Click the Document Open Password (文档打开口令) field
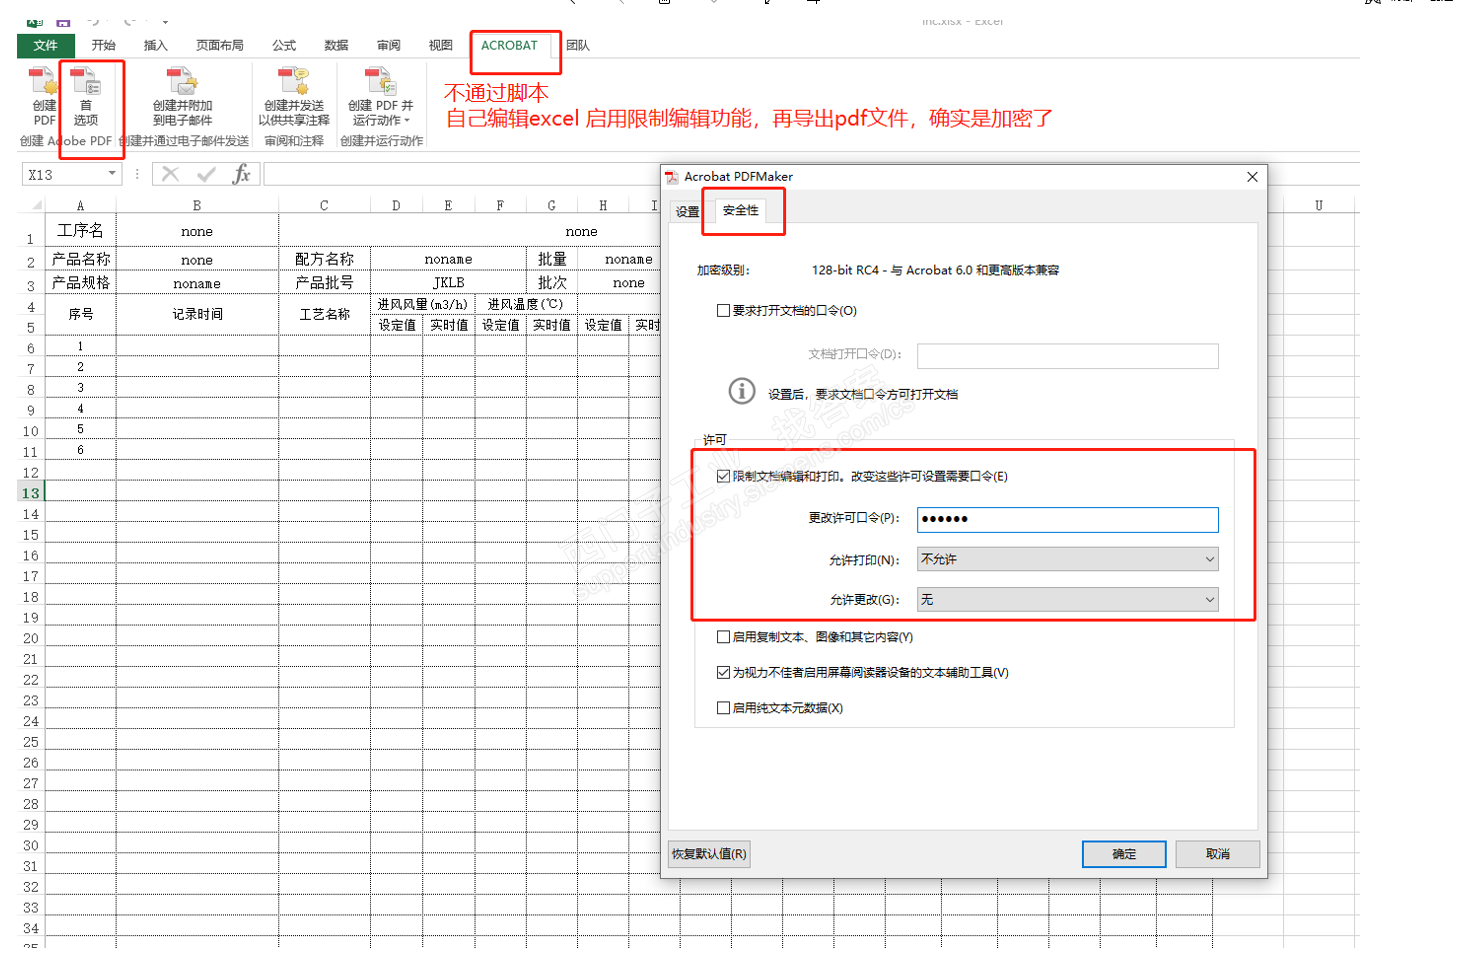 click(x=1067, y=356)
